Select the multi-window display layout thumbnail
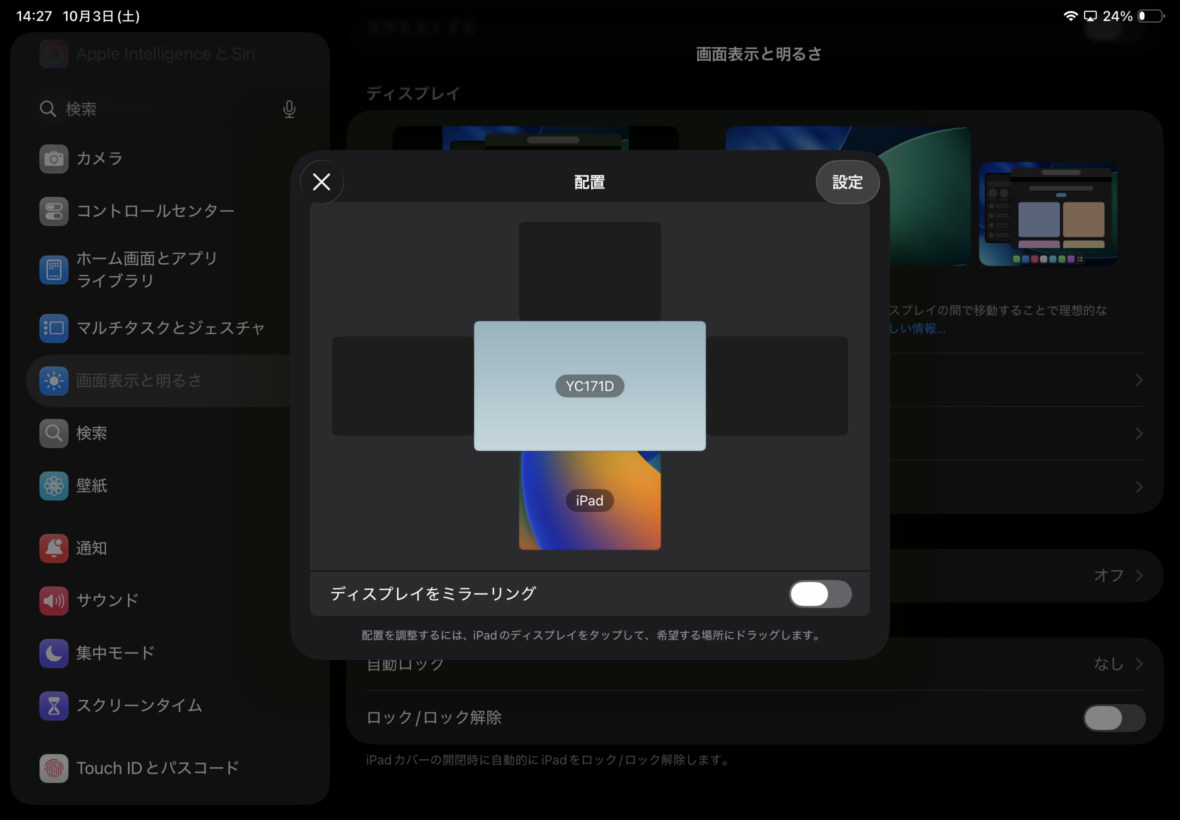The height and width of the screenshot is (820, 1180). (x=1048, y=214)
